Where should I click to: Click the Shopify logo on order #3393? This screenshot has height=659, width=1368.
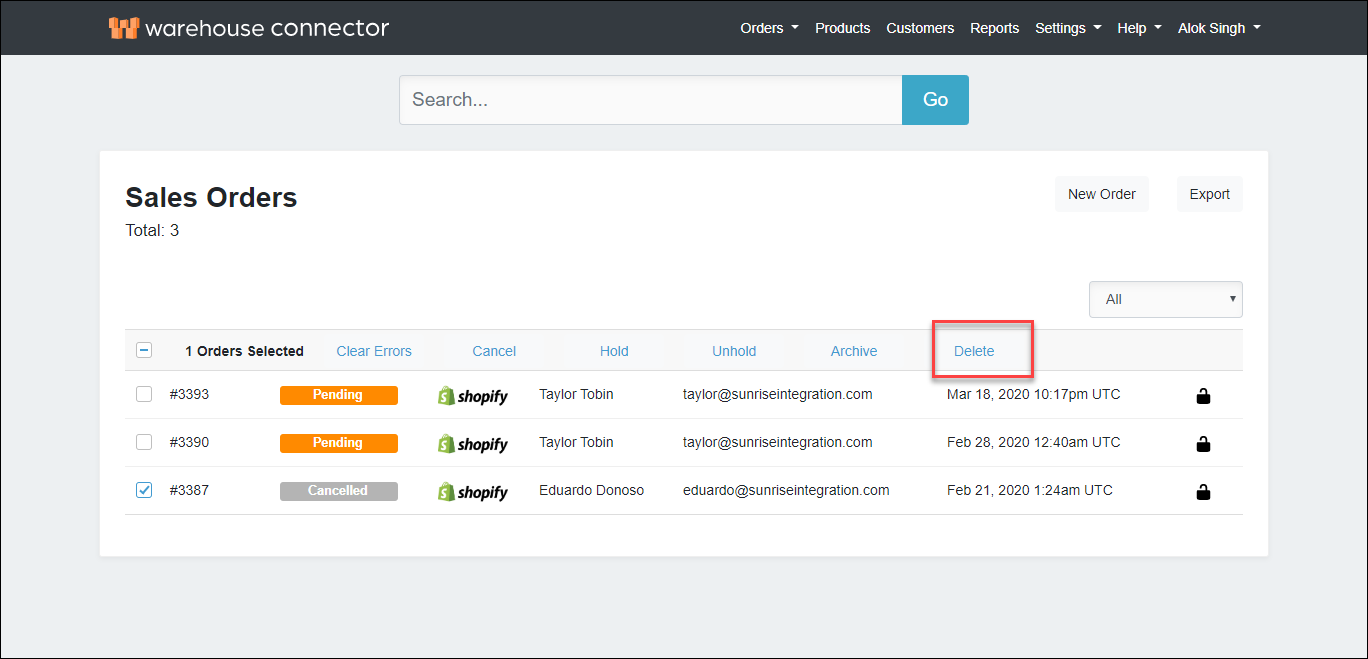(x=473, y=396)
